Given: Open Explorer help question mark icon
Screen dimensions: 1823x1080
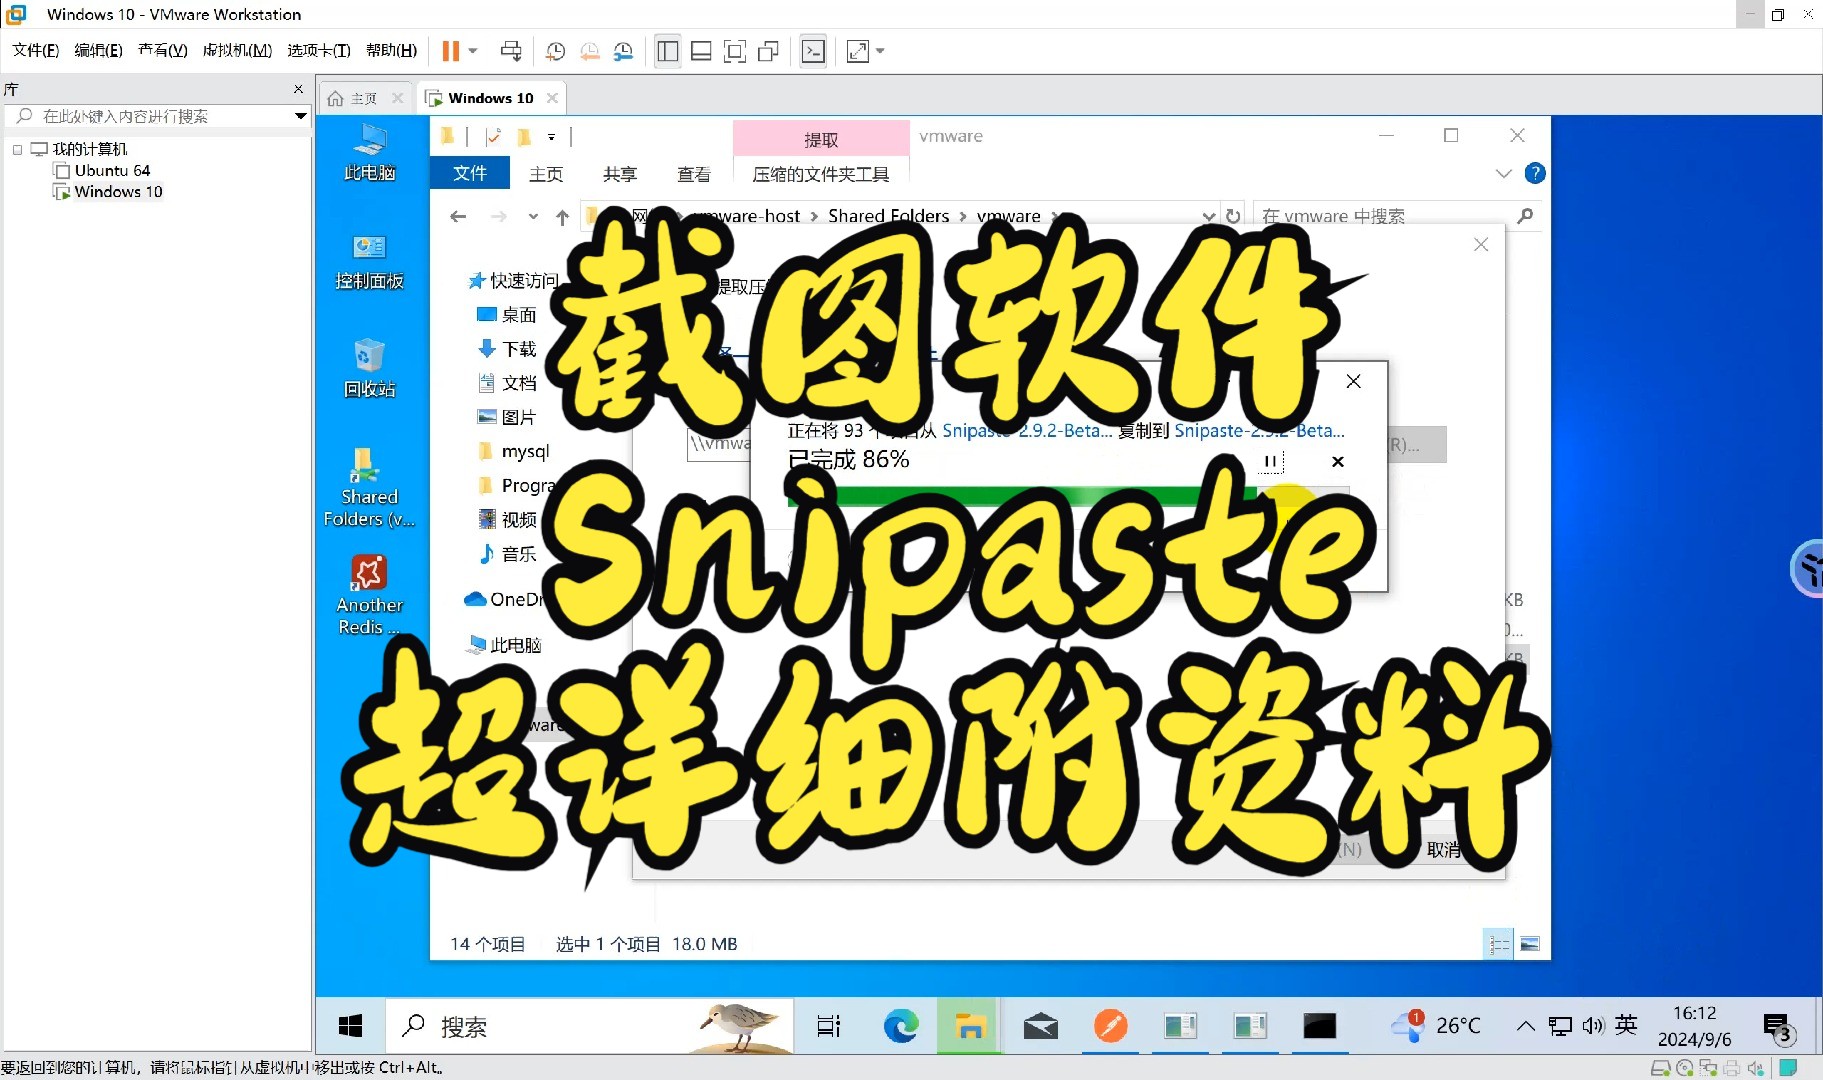Looking at the screenshot, I should (x=1535, y=173).
